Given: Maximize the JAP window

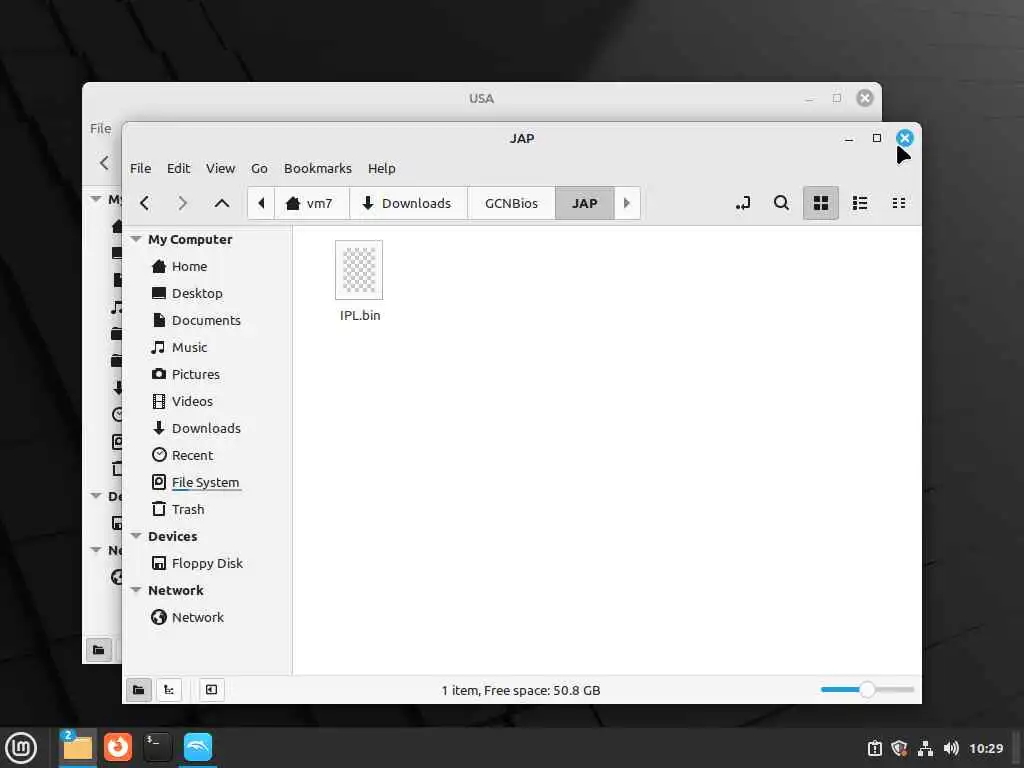Looking at the screenshot, I should click(877, 138).
